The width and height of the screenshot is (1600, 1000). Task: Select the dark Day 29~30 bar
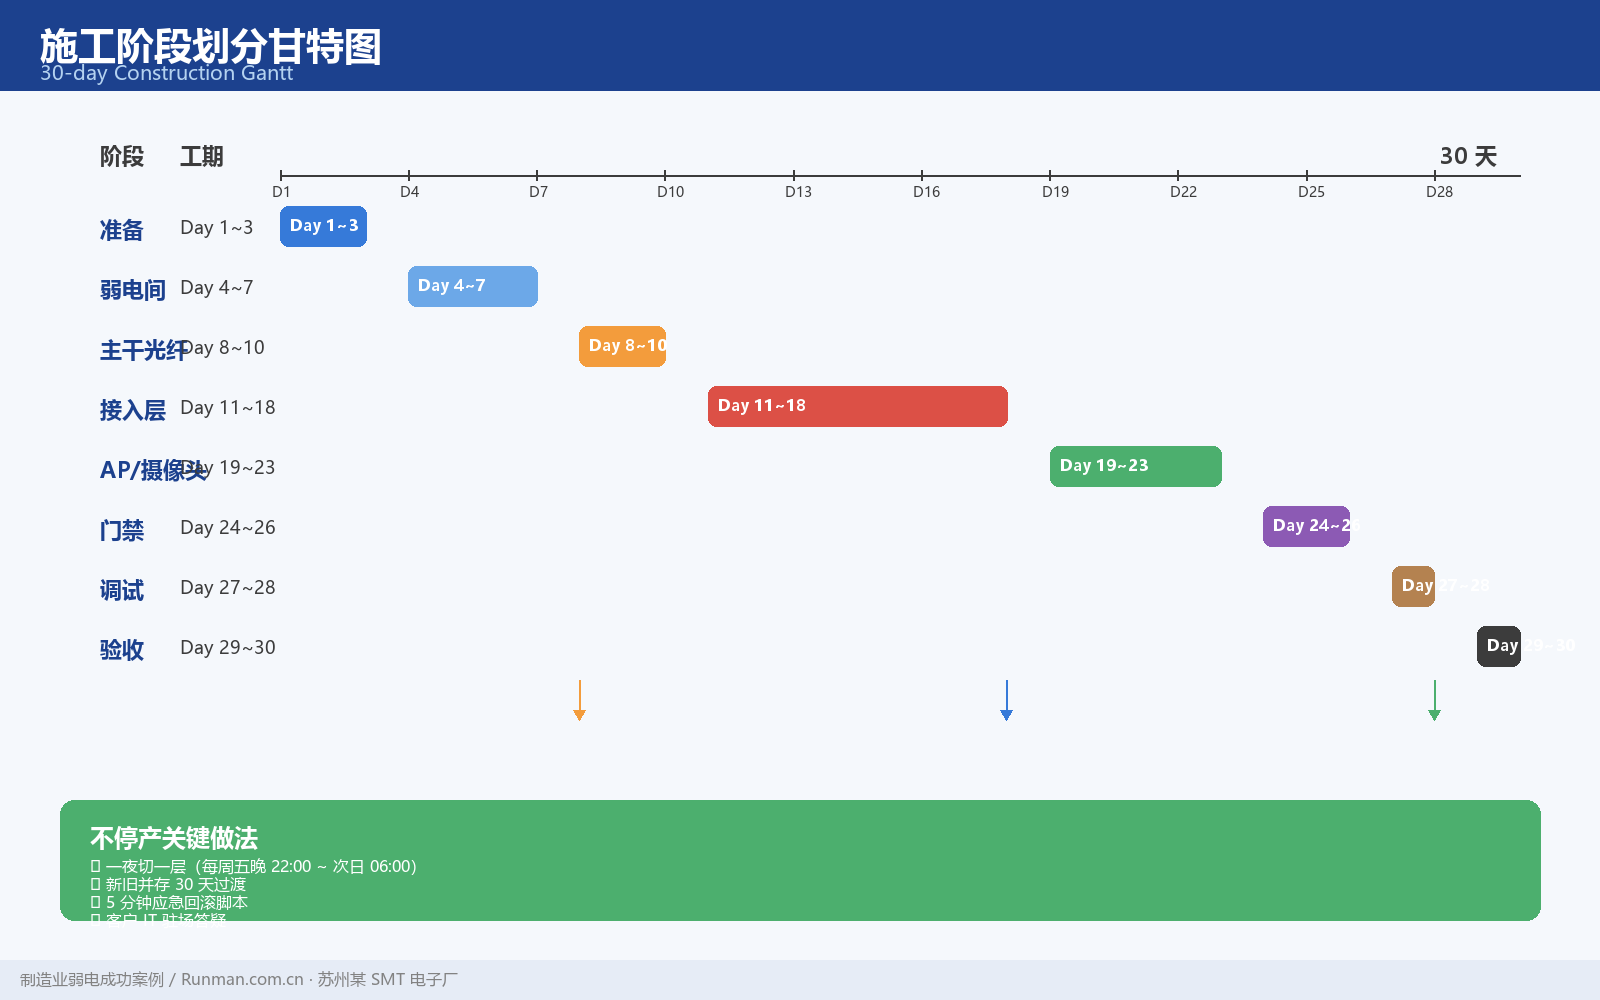click(1499, 646)
